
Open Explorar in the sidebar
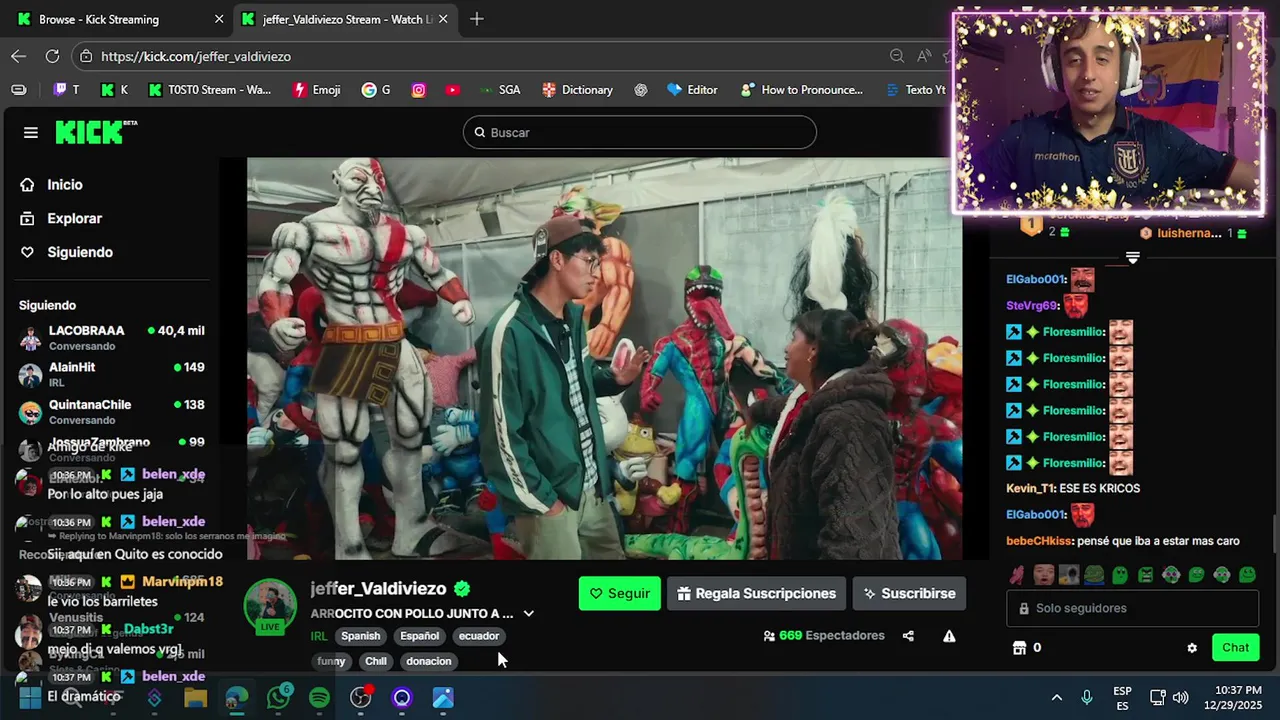point(61,218)
